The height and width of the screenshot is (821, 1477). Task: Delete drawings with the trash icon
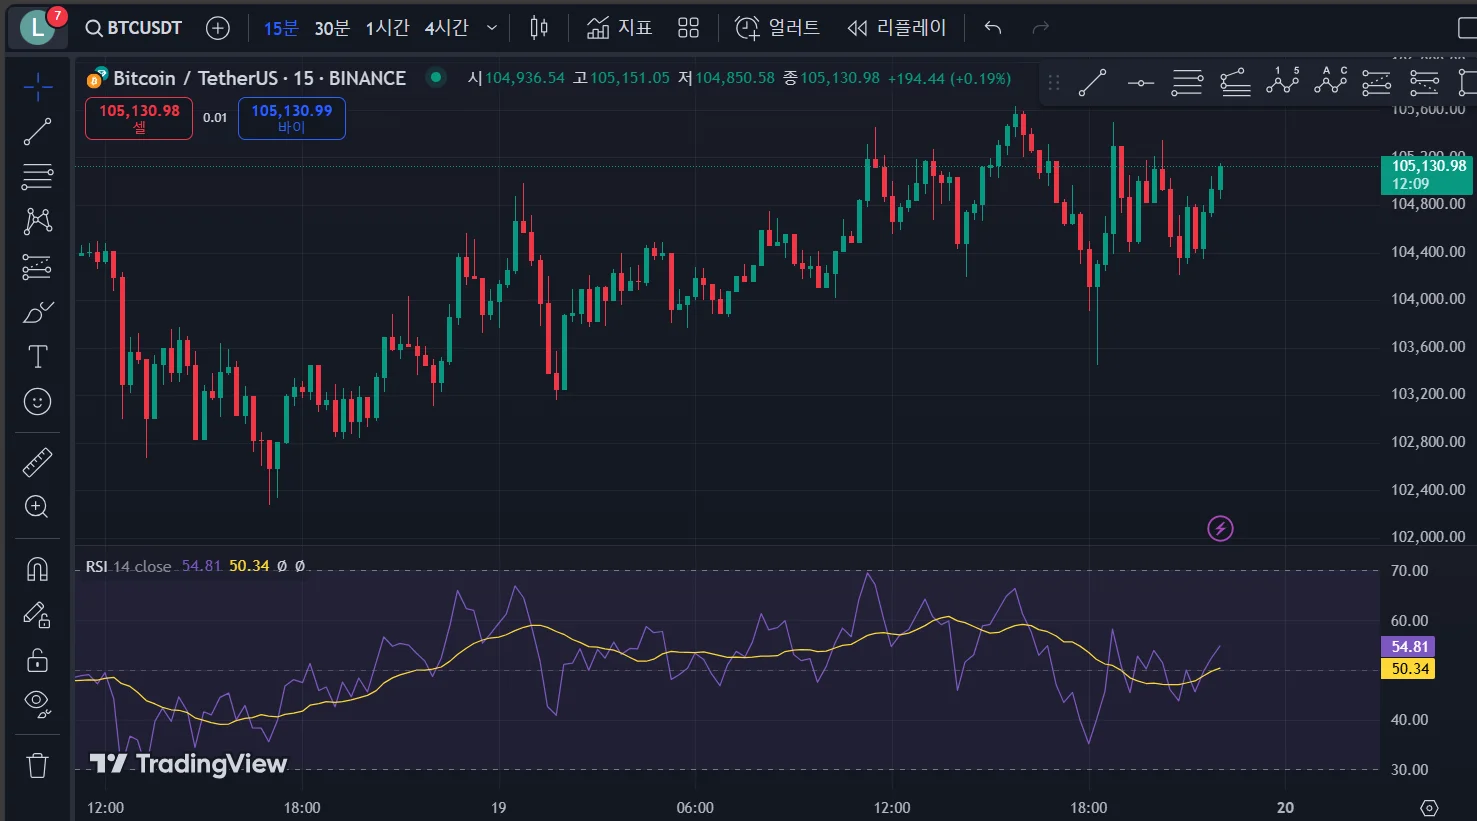(x=37, y=766)
